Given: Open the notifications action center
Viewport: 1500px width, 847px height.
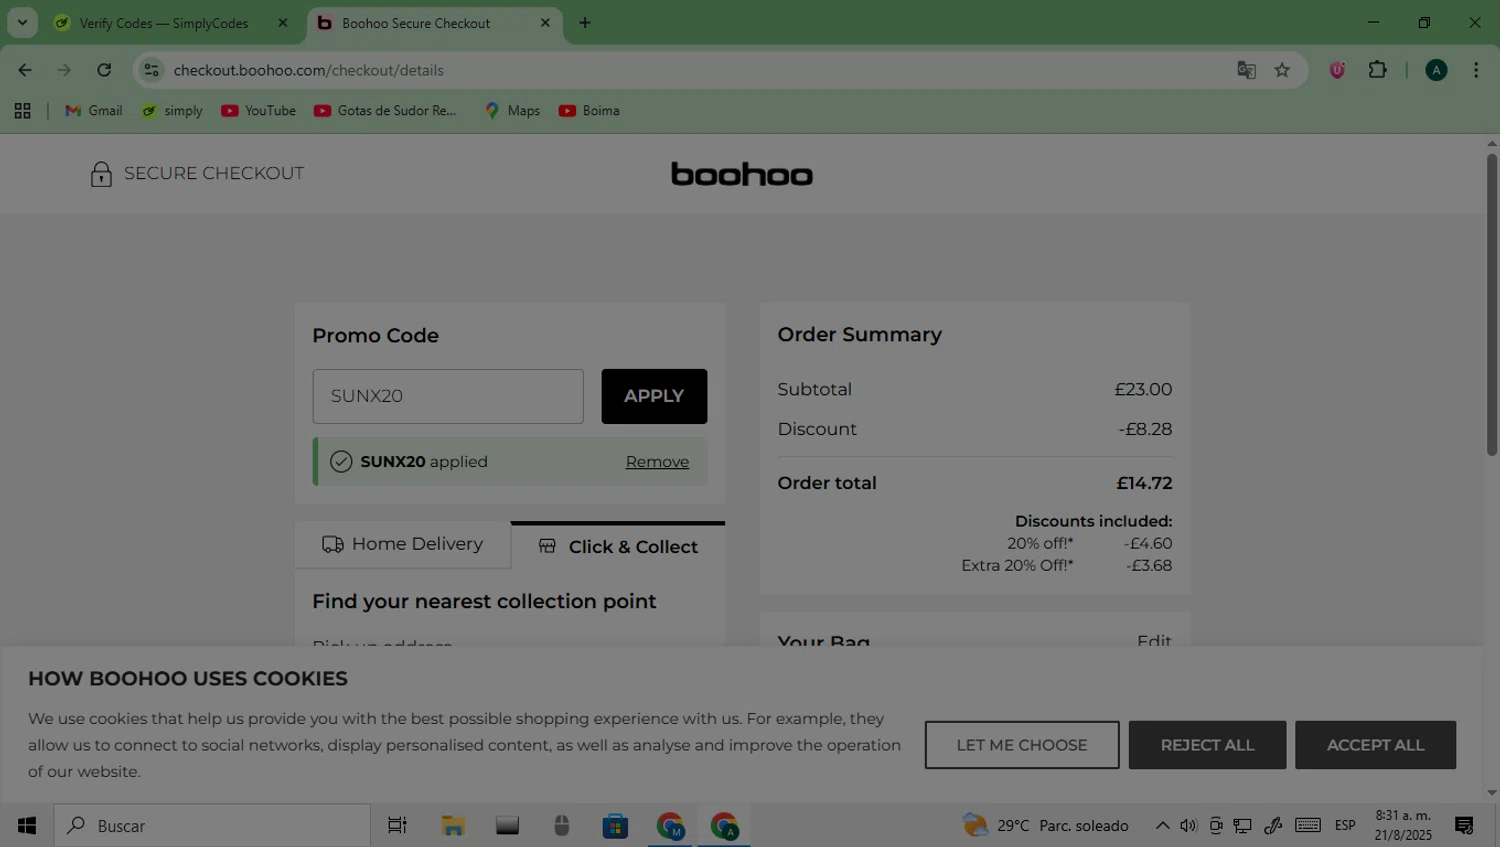Looking at the screenshot, I should [1464, 825].
